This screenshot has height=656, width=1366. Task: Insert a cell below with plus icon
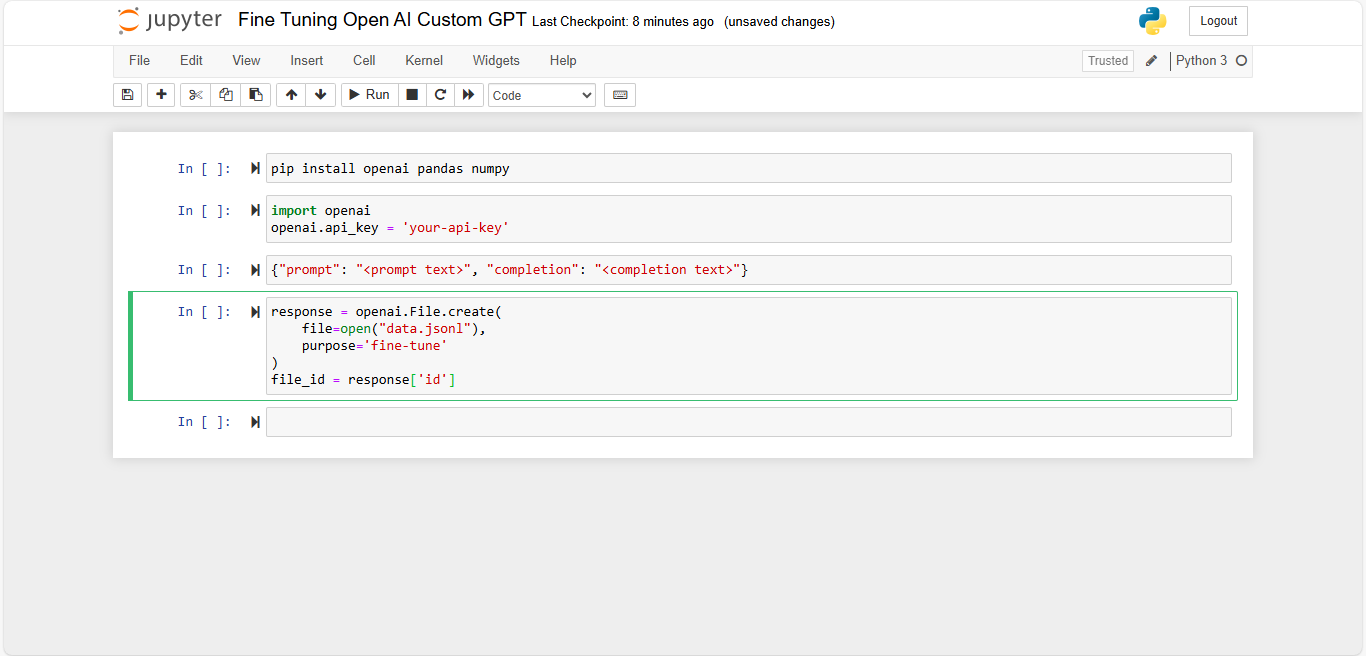161,95
